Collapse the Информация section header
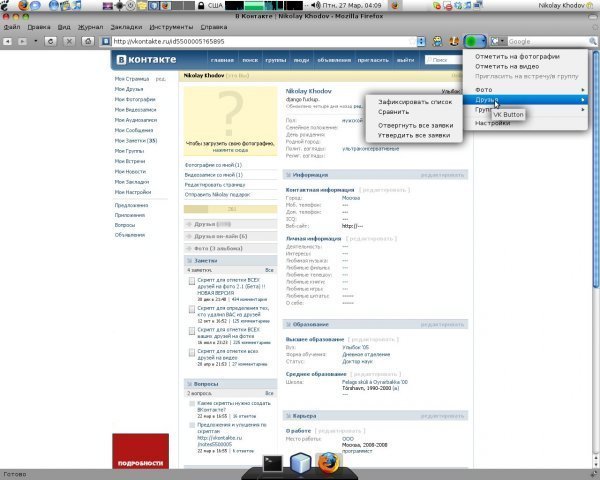The image size is (600, 480). click(x=375, y=175)
